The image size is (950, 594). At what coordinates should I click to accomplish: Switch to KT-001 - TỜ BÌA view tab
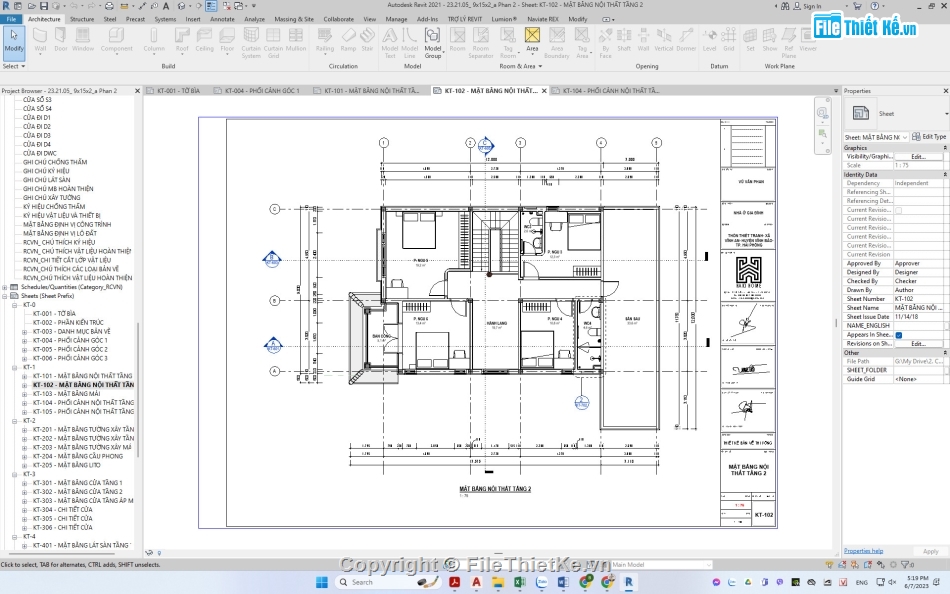178,90
